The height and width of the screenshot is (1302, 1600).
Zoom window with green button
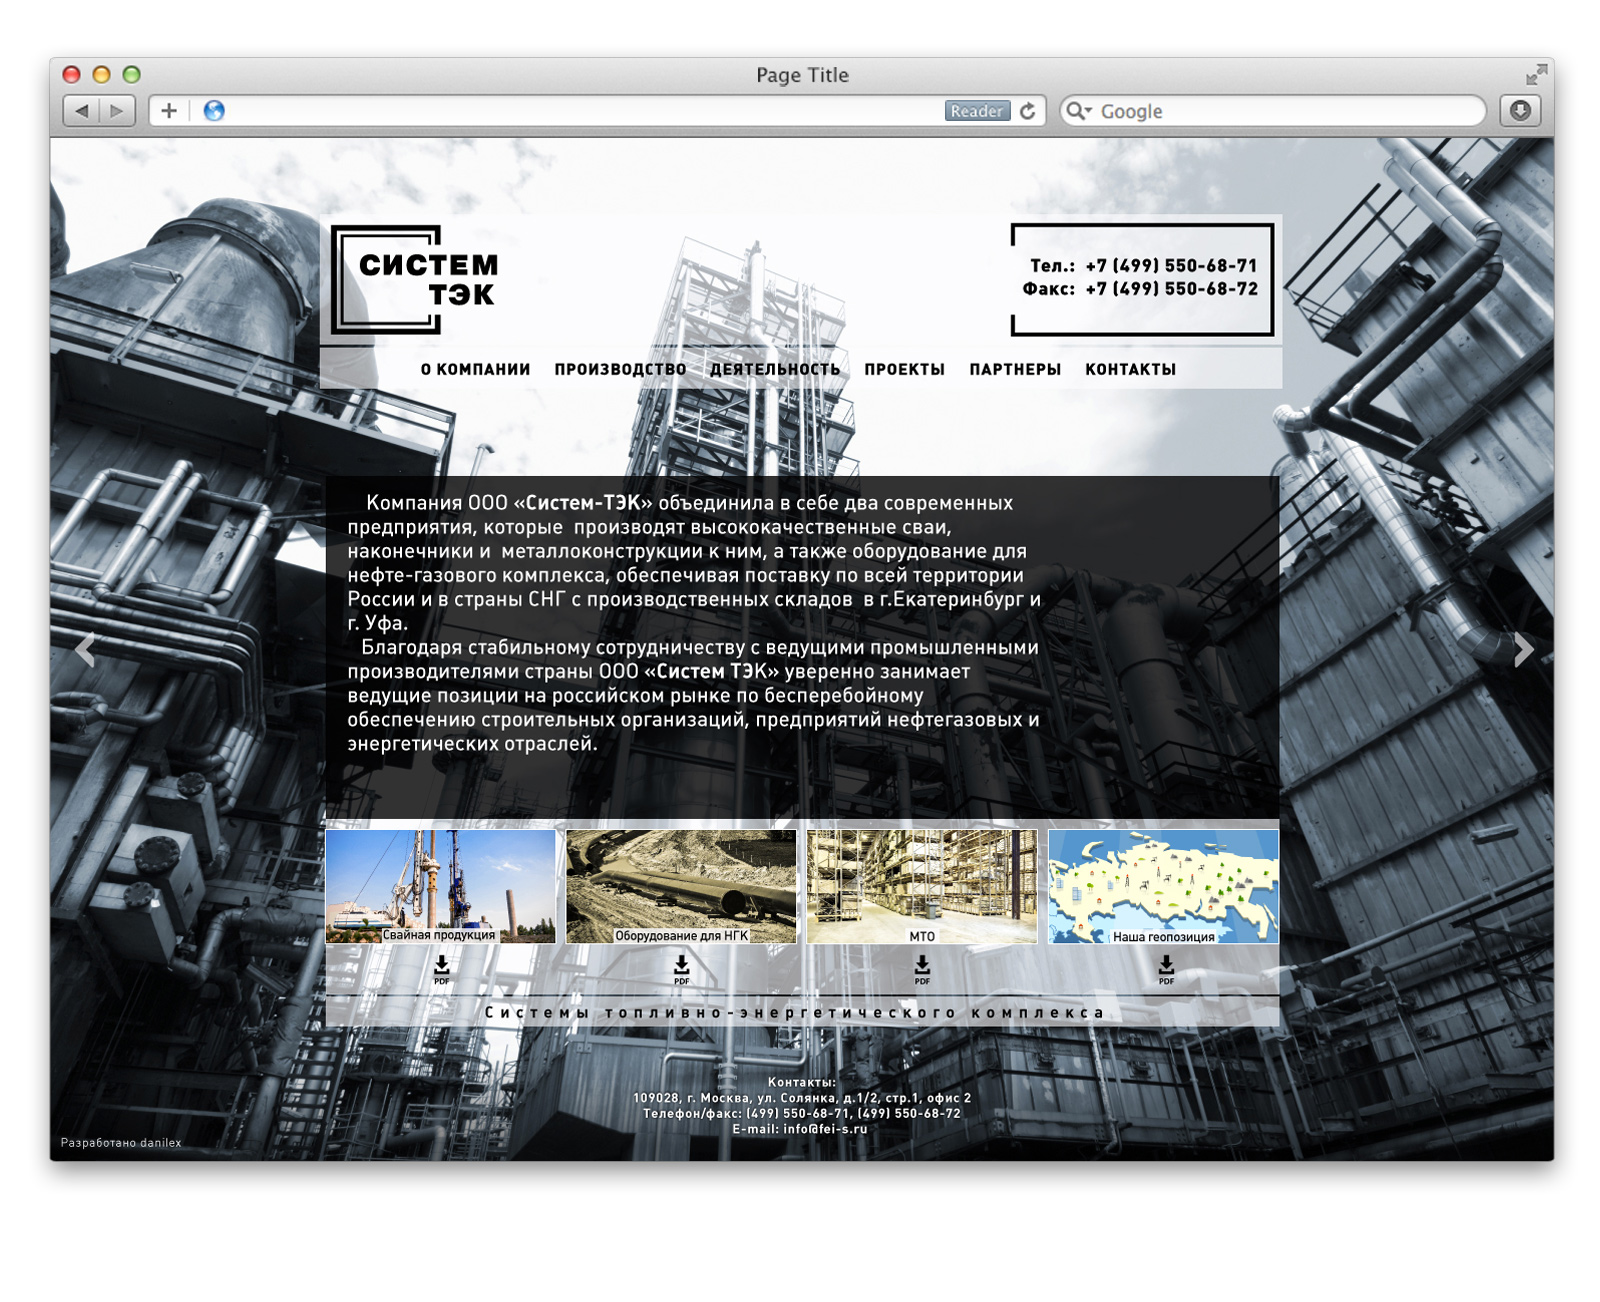[x=131, y=74]
